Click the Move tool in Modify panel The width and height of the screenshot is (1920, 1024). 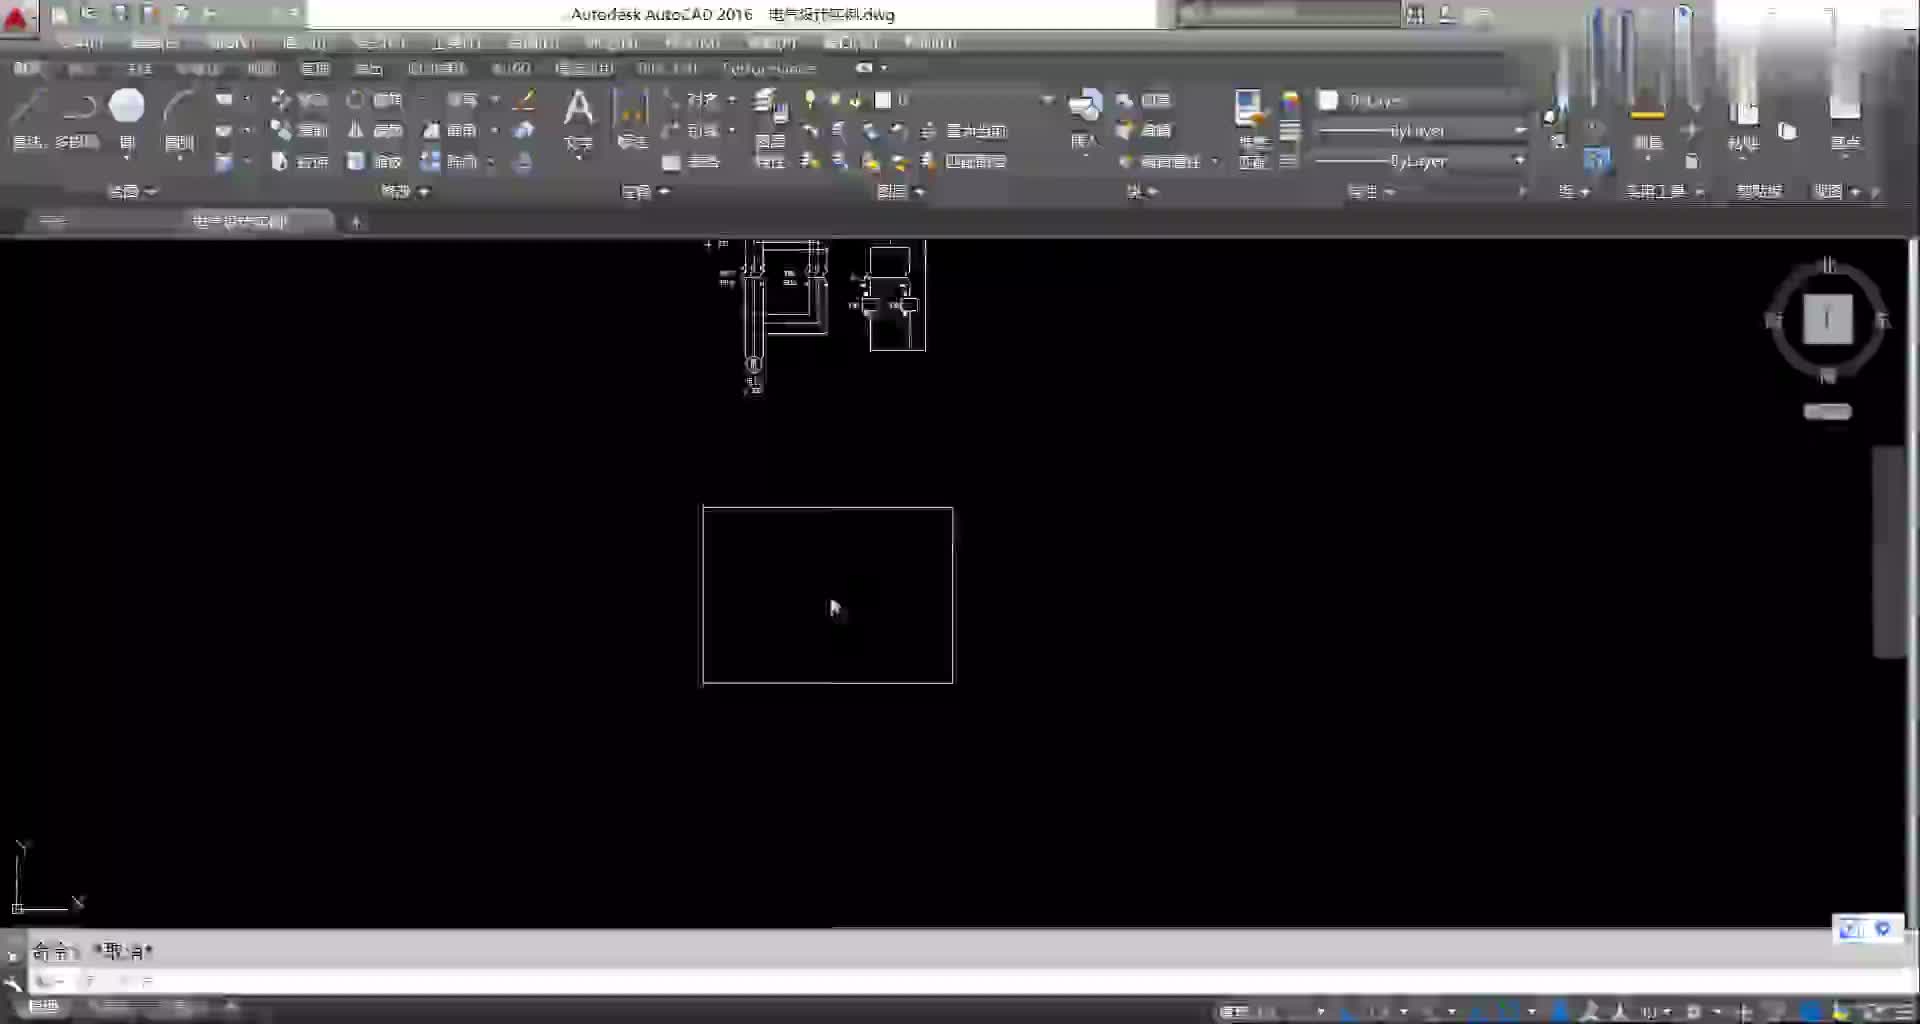coord(300,100)
